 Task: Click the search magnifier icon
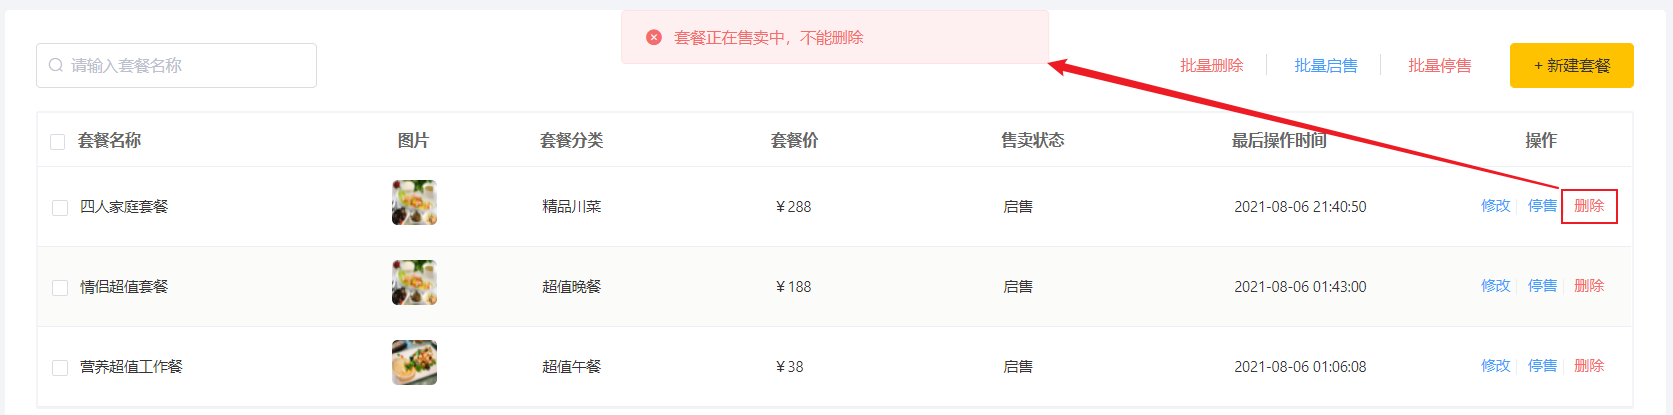[56, 65]
